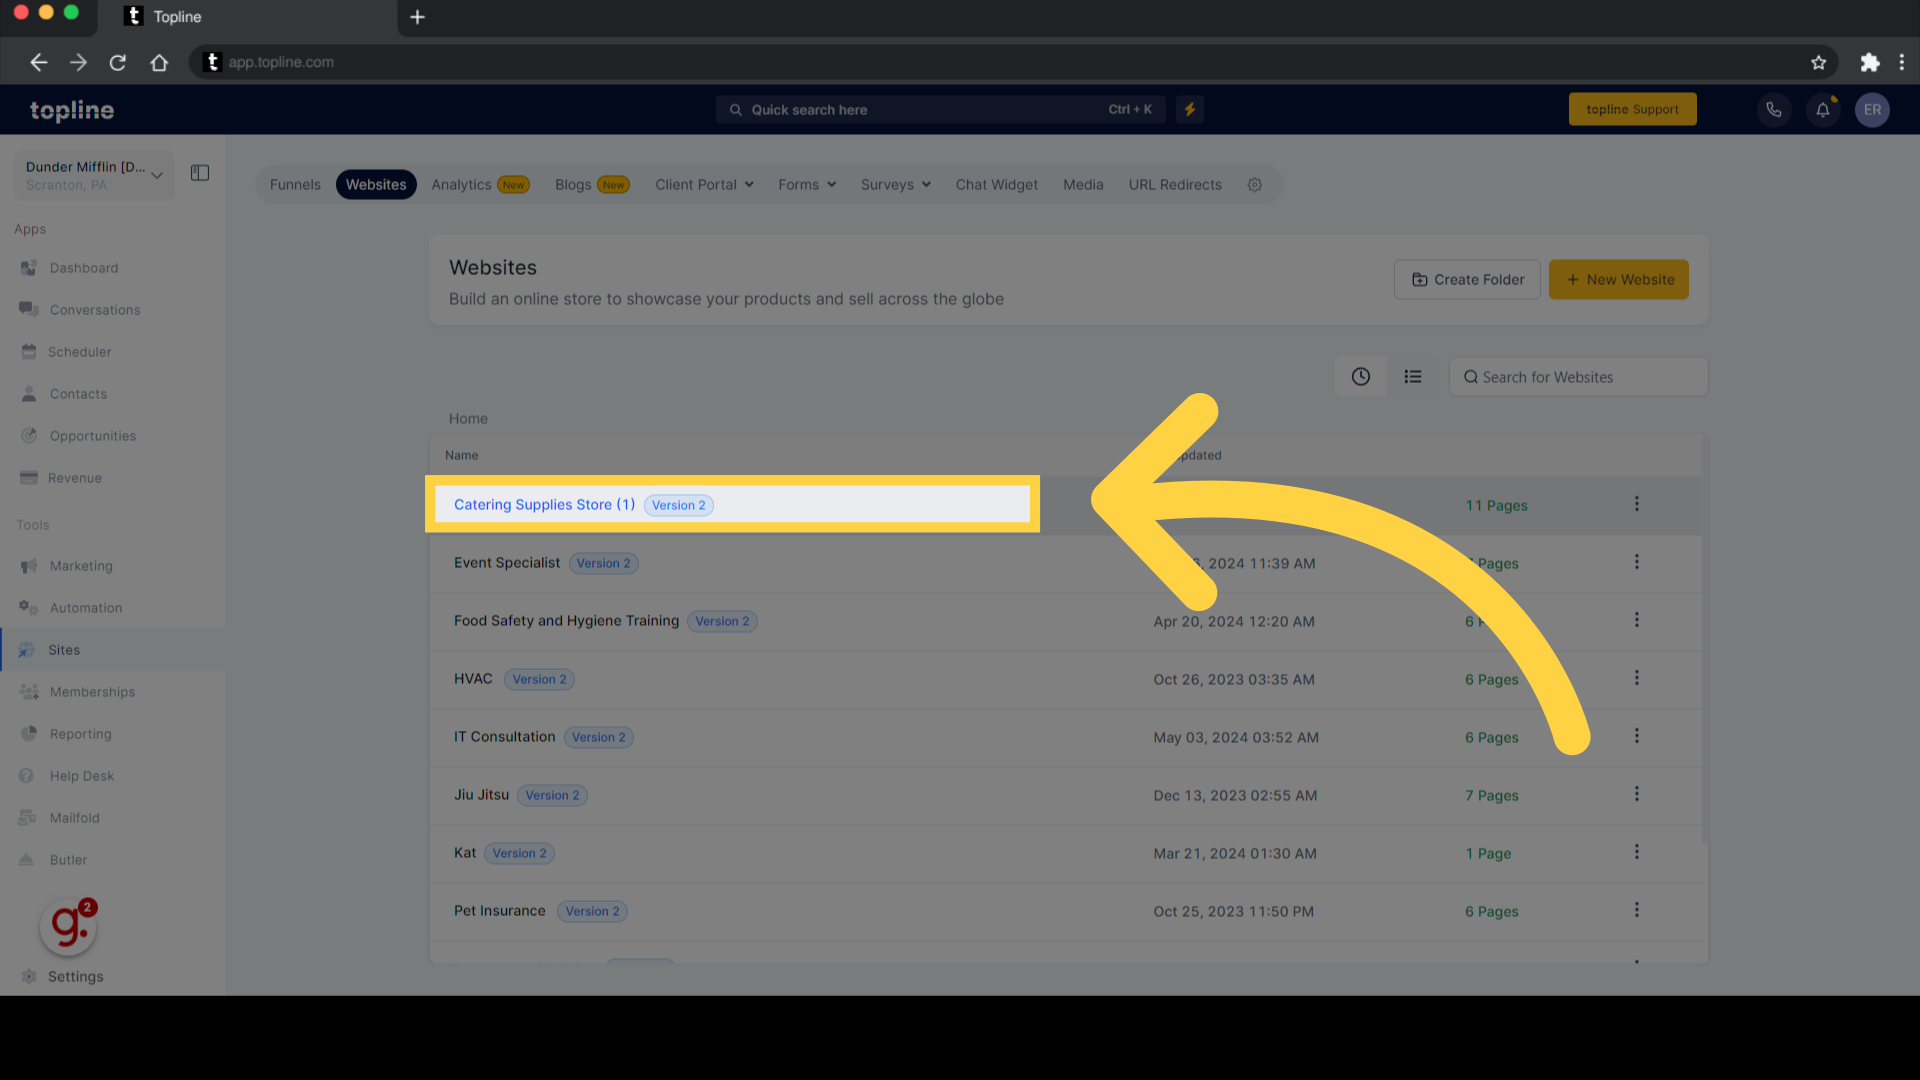Open the browser extensions puzzle icon
This screenshot has height=1080, width=1920.
click(1869, 62)
